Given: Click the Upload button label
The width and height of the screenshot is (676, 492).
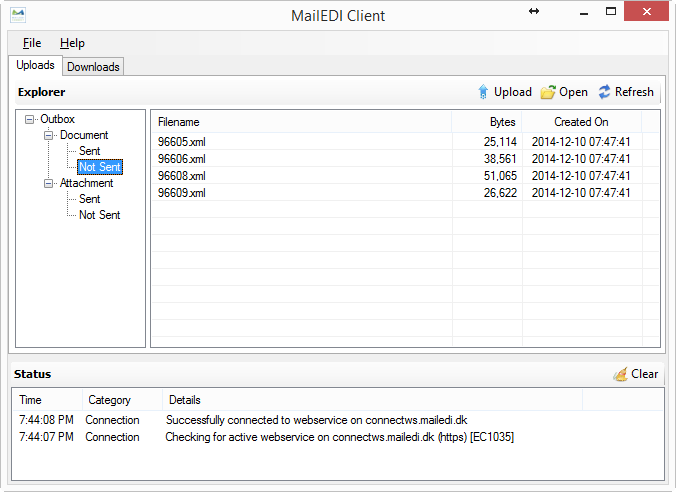Looking at the screenshot, I should pyautogui.click(x=513, y=92).
